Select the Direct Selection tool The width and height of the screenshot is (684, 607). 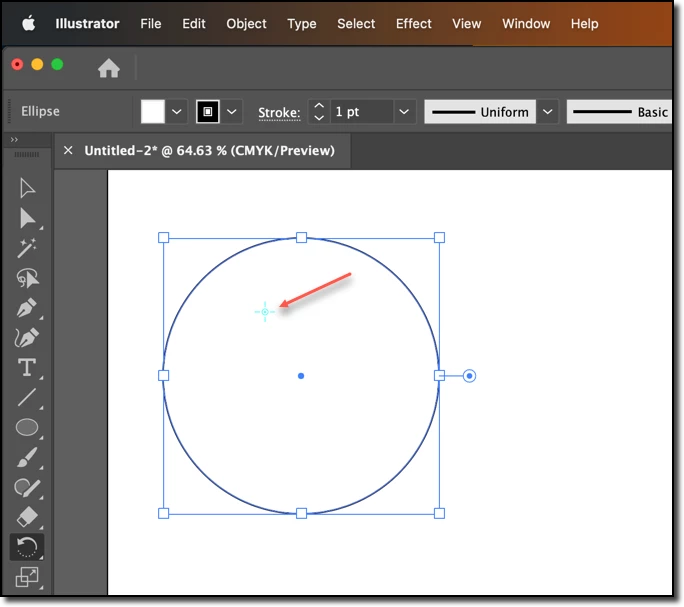(x=27, y=218)
